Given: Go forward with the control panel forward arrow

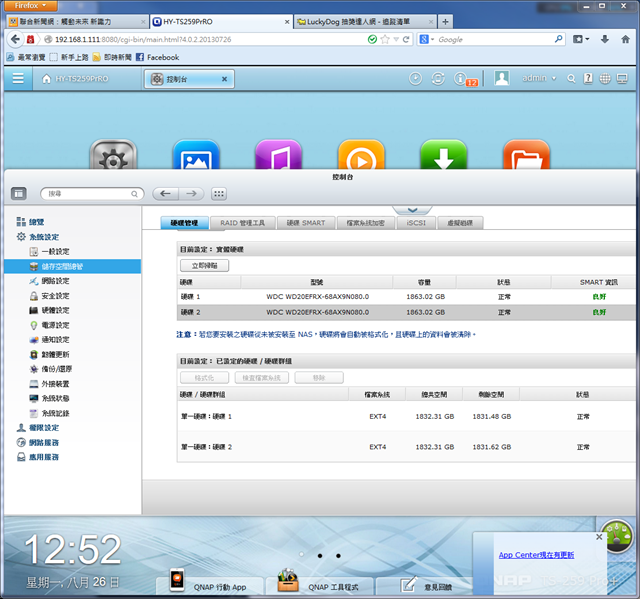Looking at the screenshot, I should pyautogui.click(x=191, y=193).
